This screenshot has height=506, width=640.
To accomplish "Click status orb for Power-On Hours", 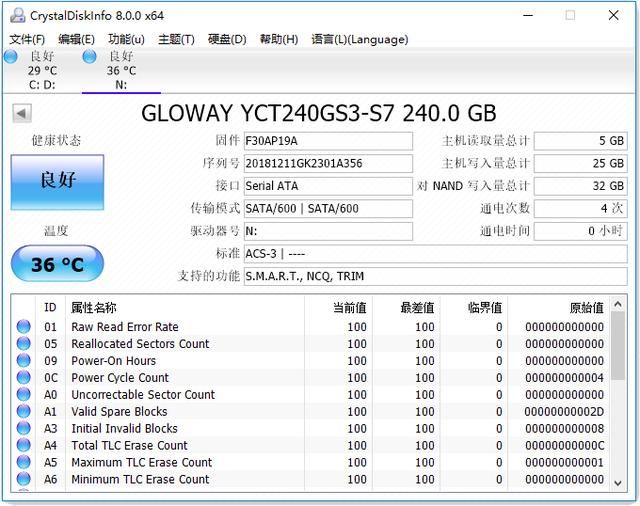I will click(x=24, y=360).
